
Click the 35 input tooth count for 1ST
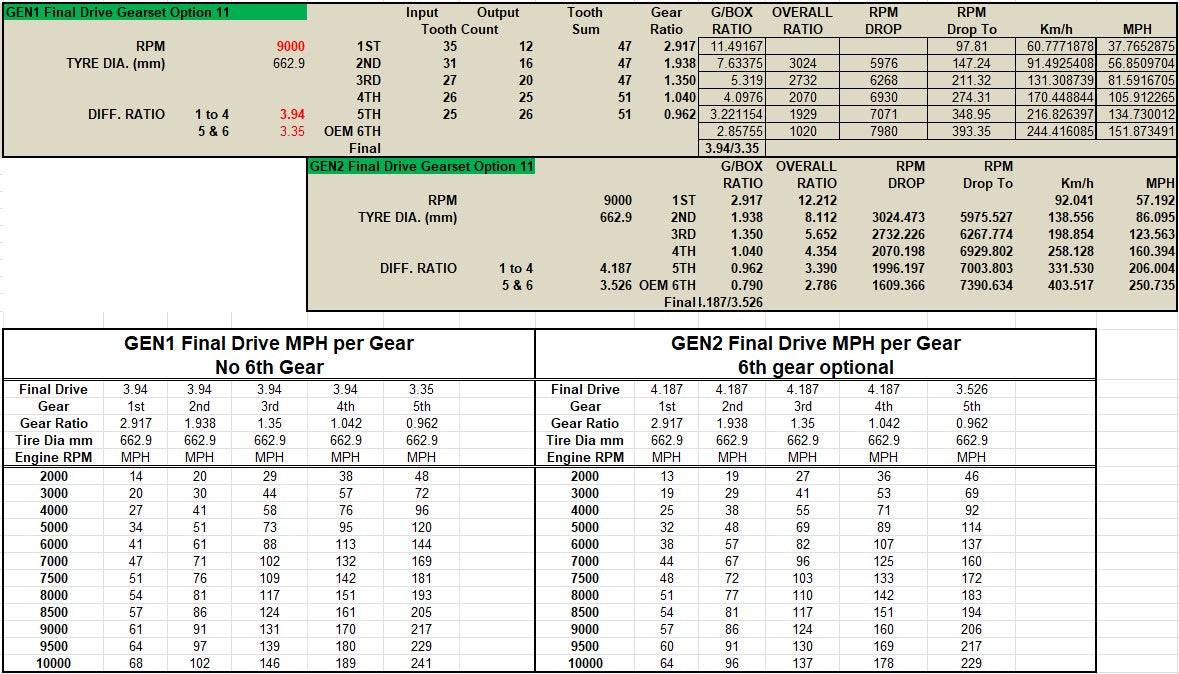click(x=450, y=47)
